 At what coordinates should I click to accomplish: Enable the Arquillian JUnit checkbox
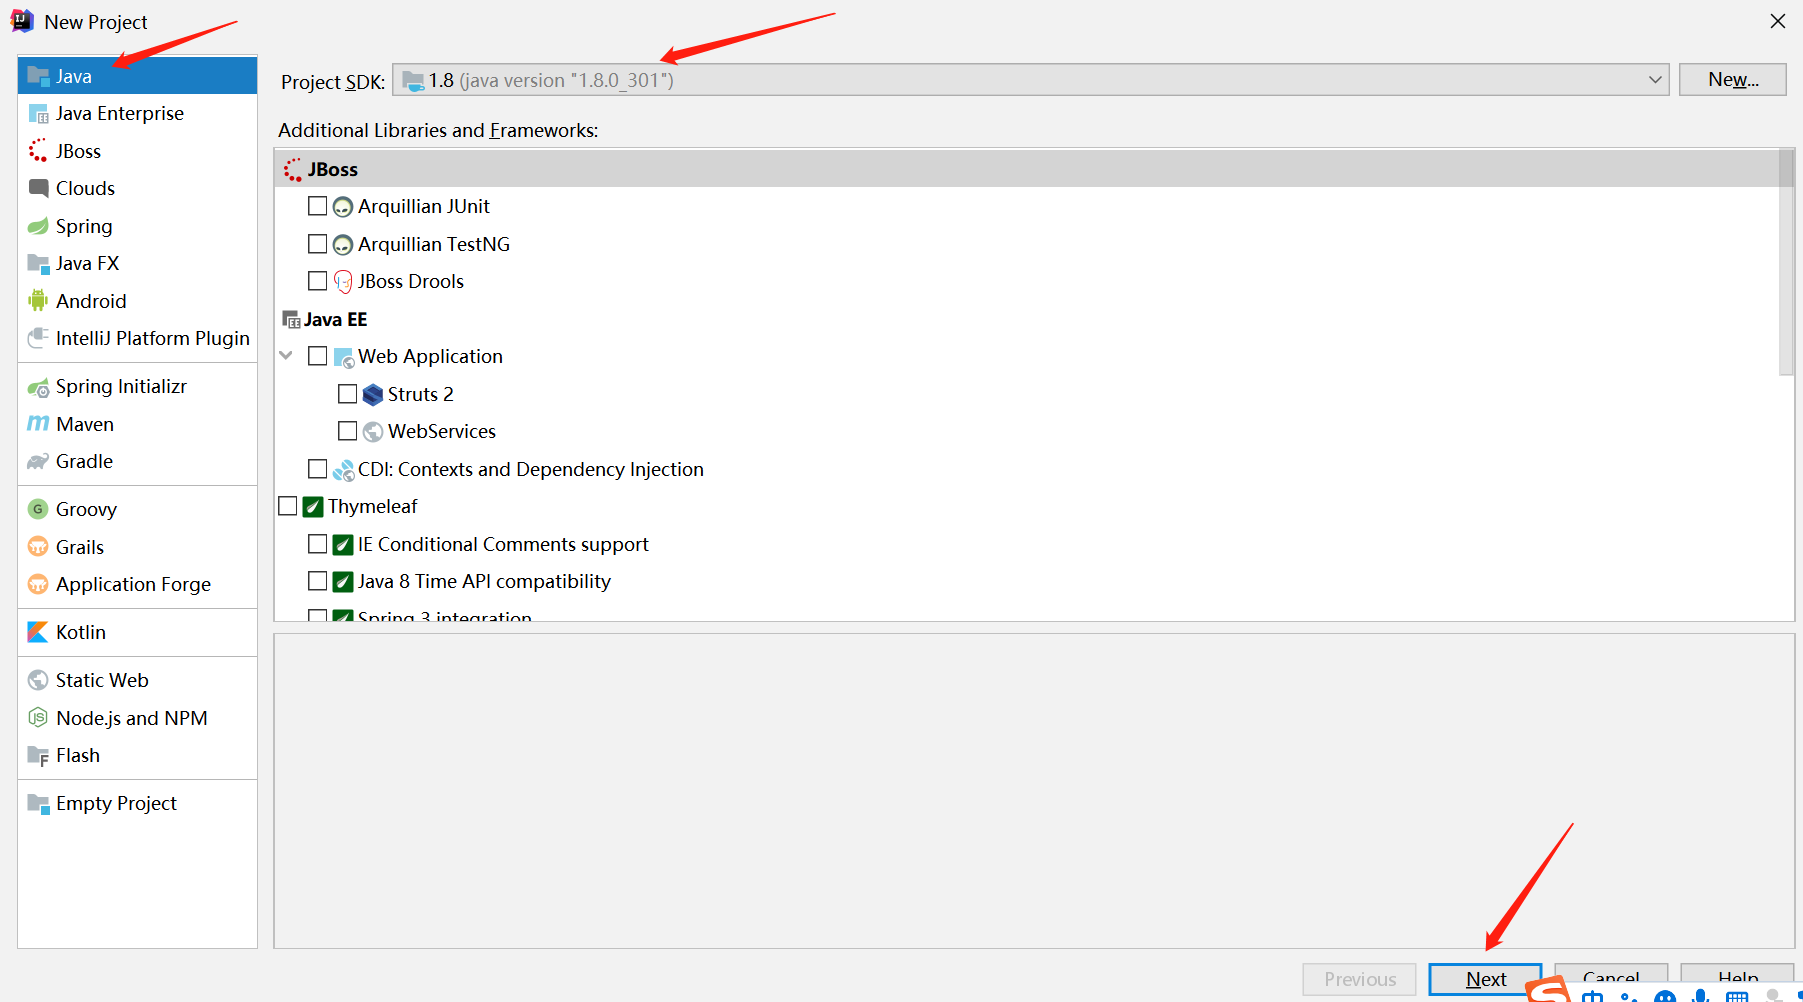tap(318, 206)
